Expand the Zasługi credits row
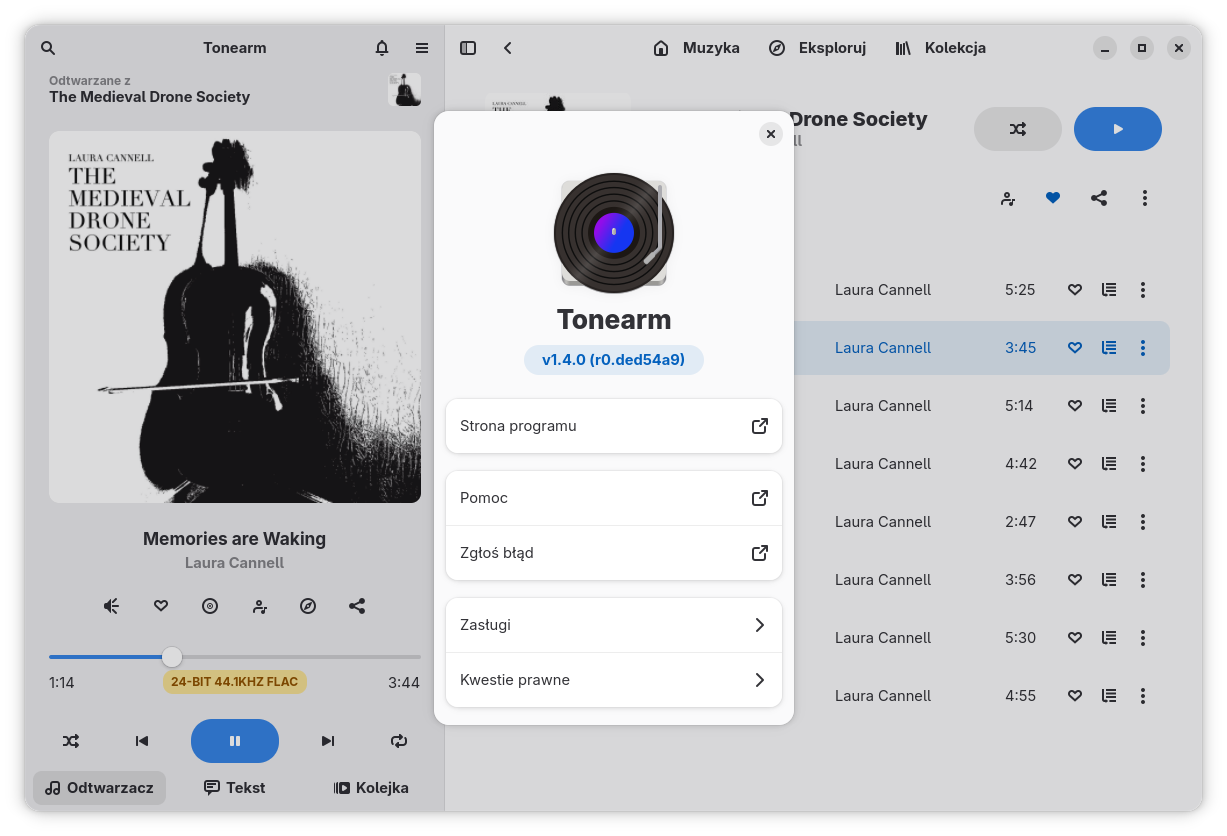Image resolution: width=1227 pixels, height=836 pixels. (x=613, y=625)
